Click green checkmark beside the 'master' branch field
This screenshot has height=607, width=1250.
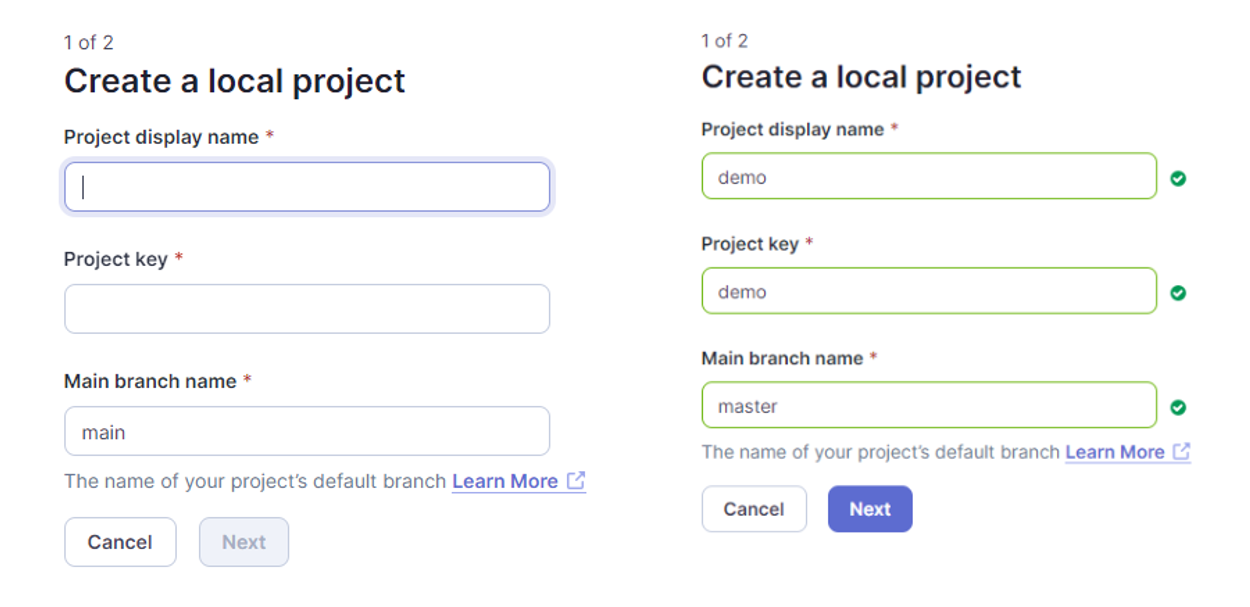click(x=1178, y=407)
